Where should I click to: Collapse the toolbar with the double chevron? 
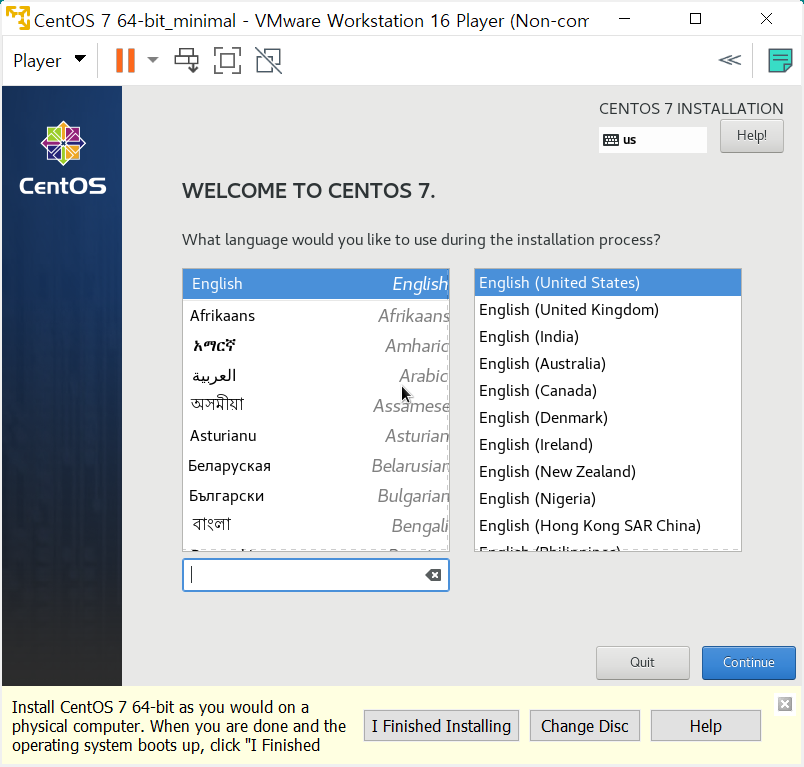coord(730,60)
